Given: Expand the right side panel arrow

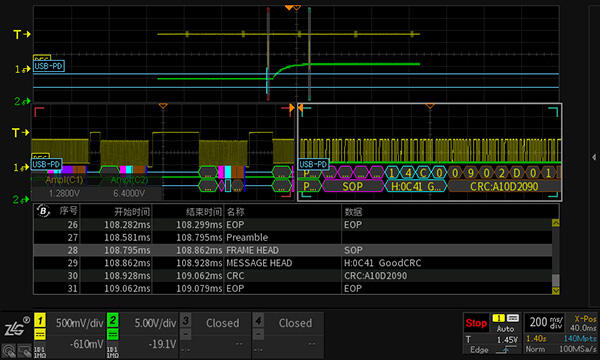Looking at the screenshot, I should (594, 157).
